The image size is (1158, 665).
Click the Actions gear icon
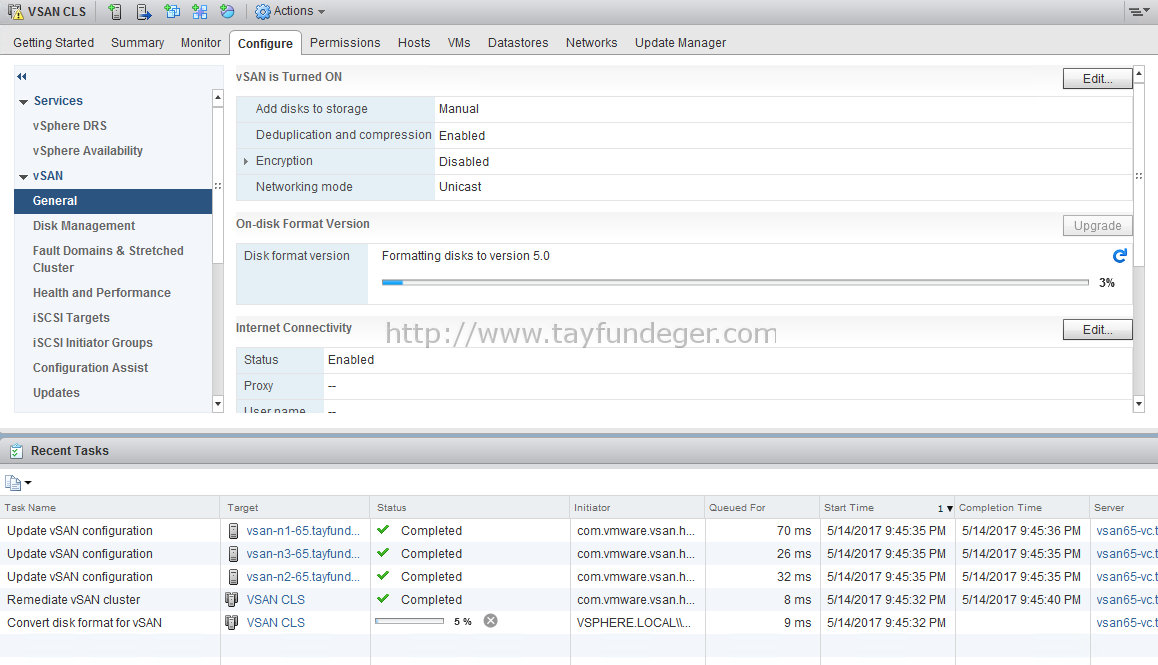(263, 11)
